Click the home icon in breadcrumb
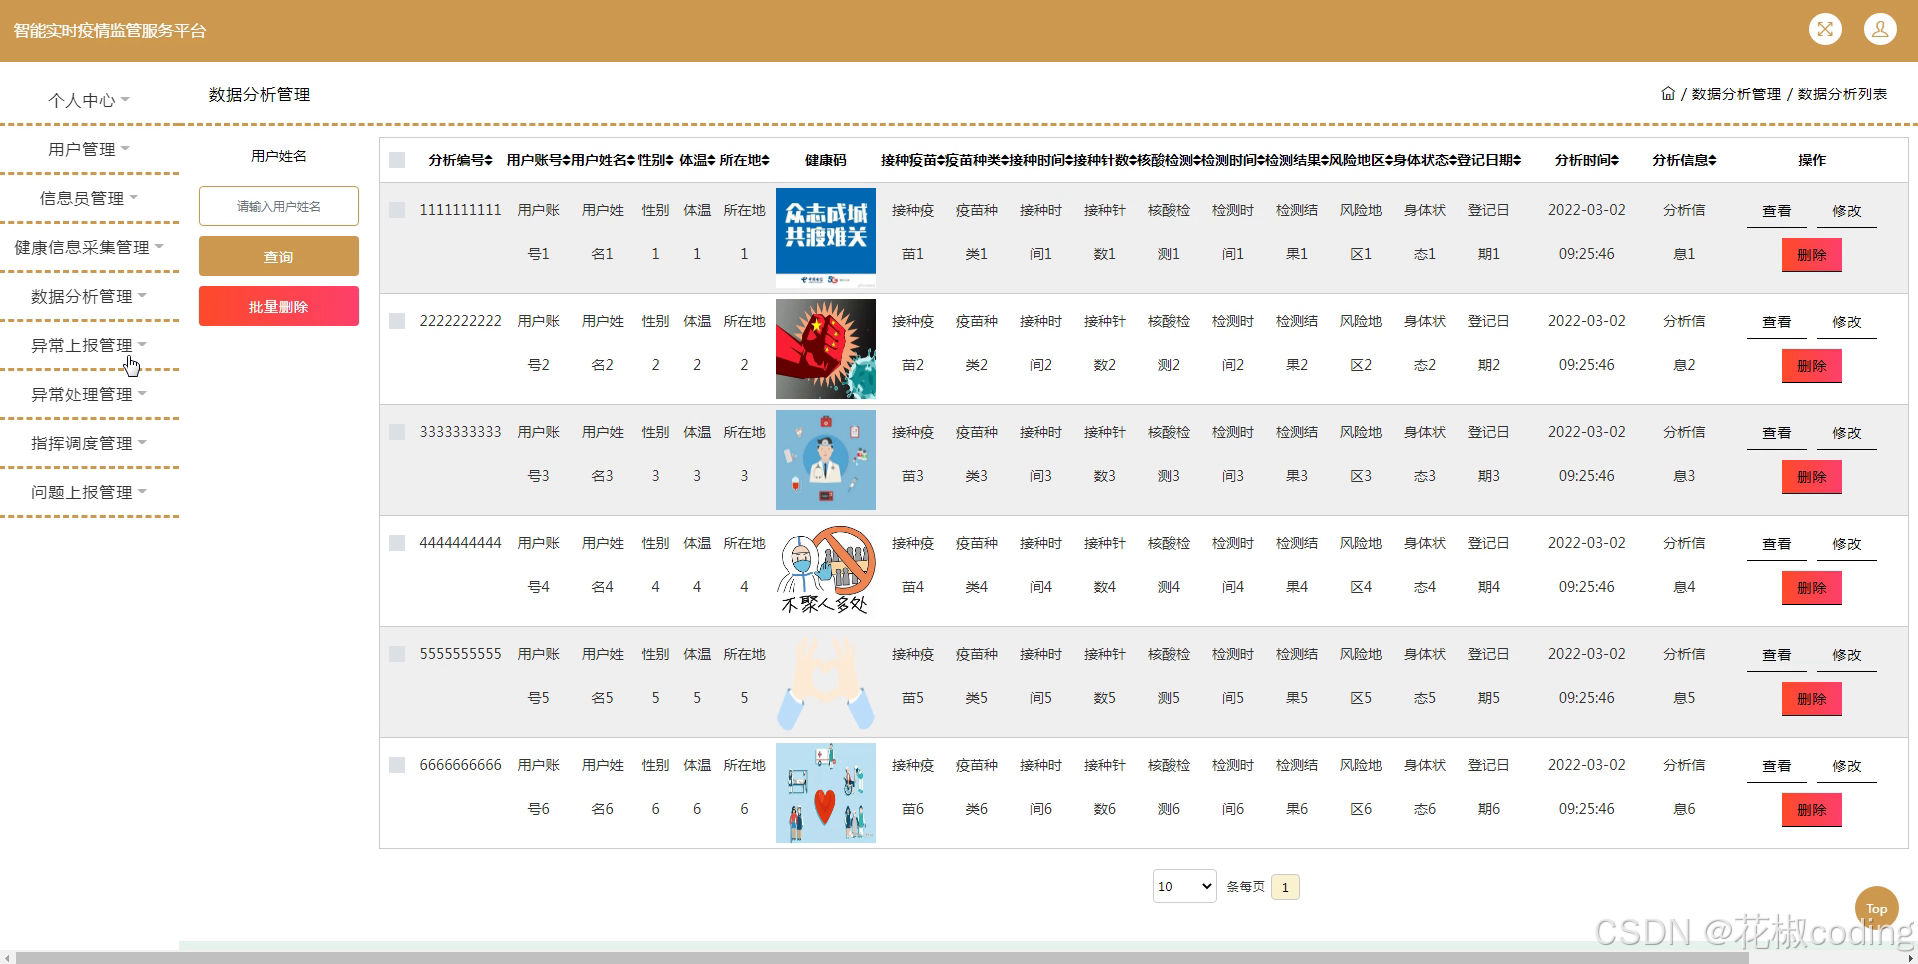This screenshot has height=964, width=1918. (1668, 93)
